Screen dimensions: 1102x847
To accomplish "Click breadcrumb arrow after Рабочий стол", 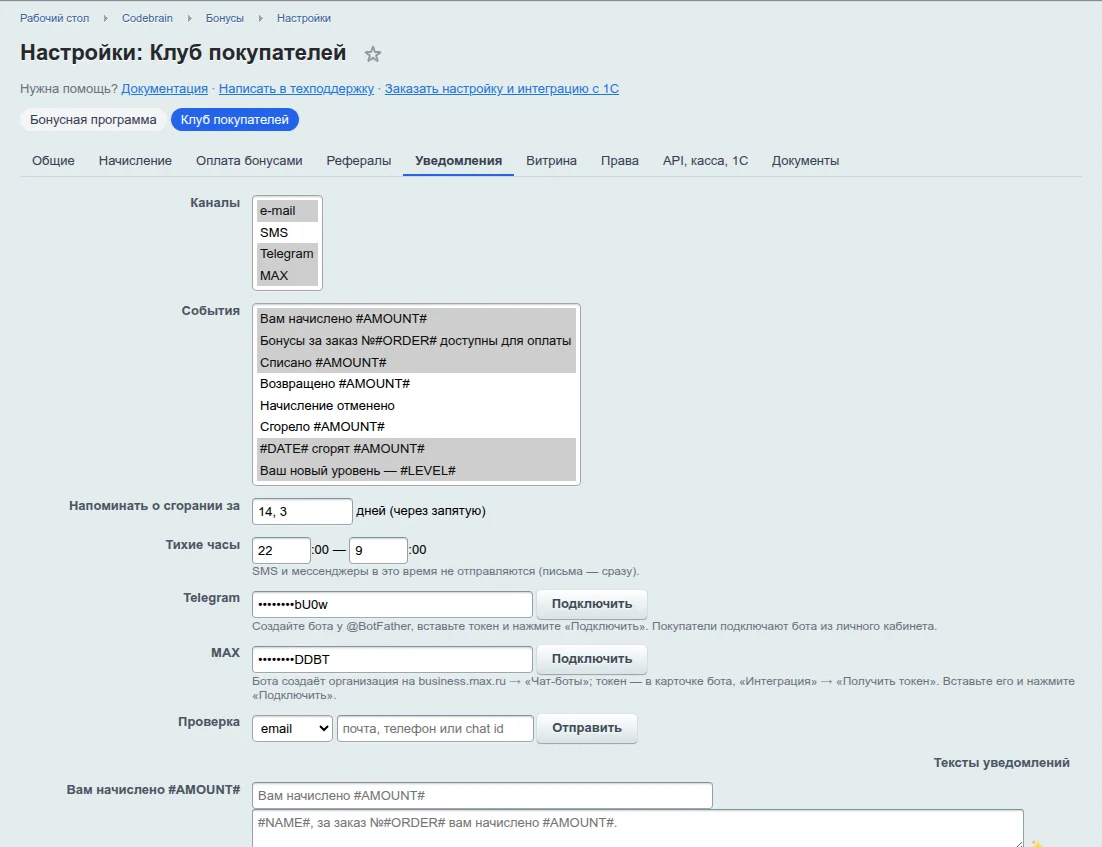I will (105, 18).
